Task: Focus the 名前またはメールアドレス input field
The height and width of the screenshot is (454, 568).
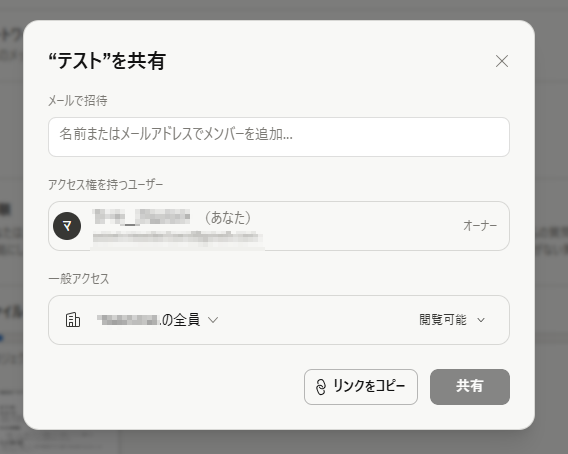Action: coord(279,137)
